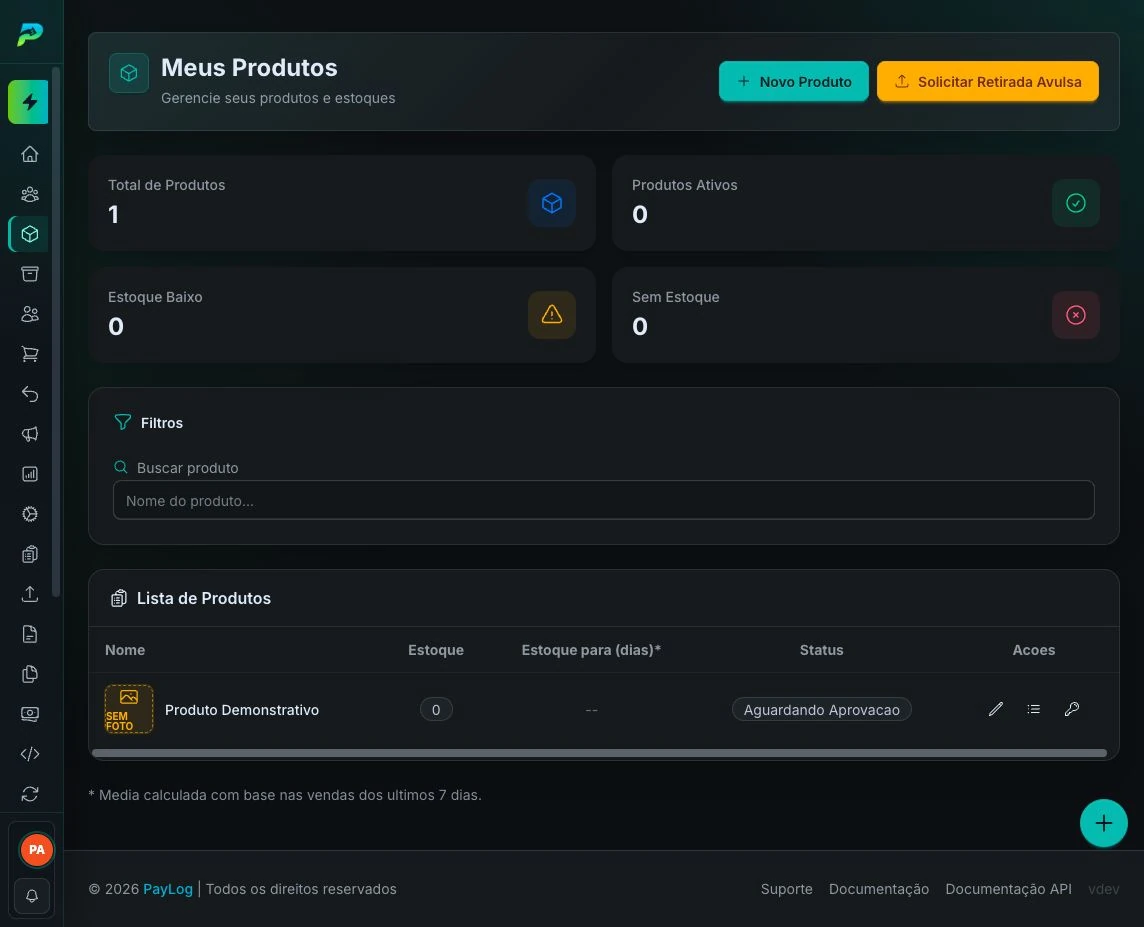Click the circular sync arrows icon in sidebar

30,794
